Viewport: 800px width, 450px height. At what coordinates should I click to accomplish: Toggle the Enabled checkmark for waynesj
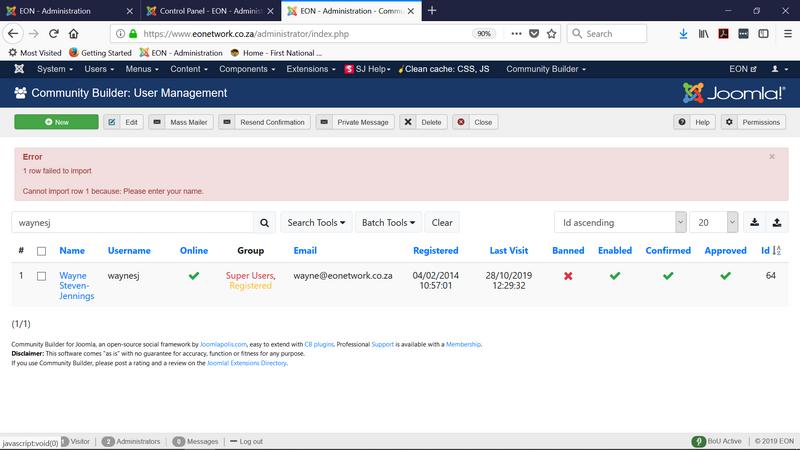click(x=615, y=276)
